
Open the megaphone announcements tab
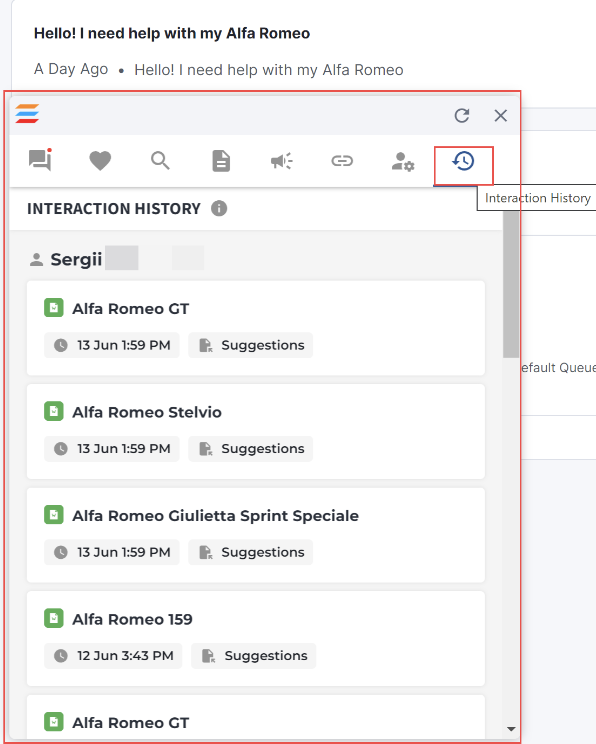[x=282, y=161]
